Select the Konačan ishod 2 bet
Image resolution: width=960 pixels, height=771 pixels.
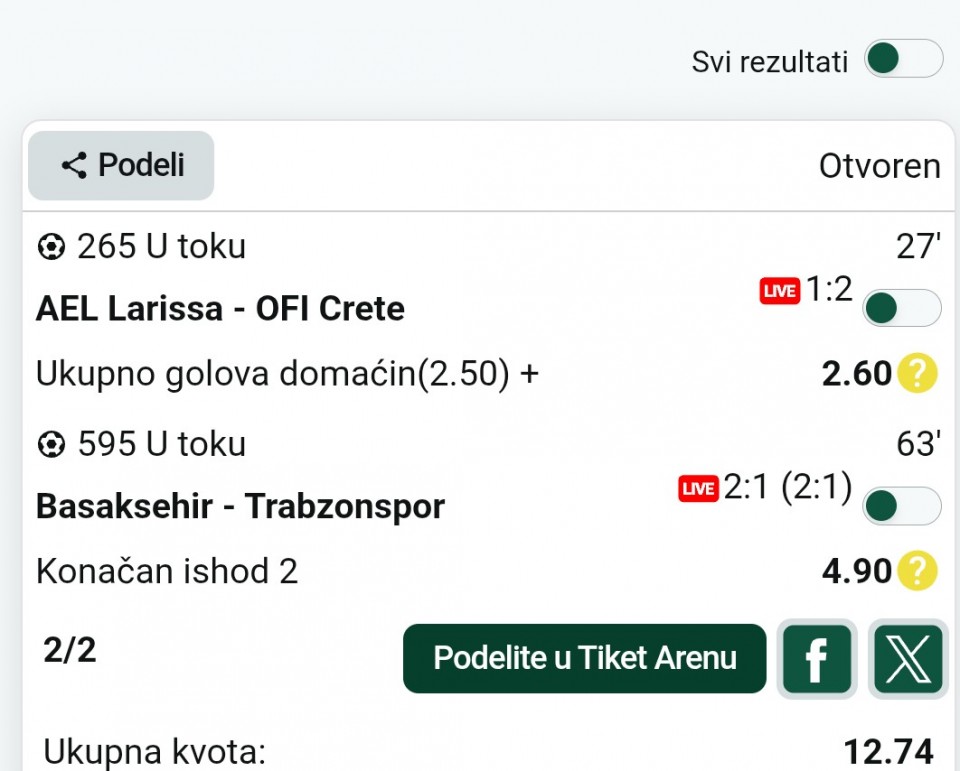167,572
